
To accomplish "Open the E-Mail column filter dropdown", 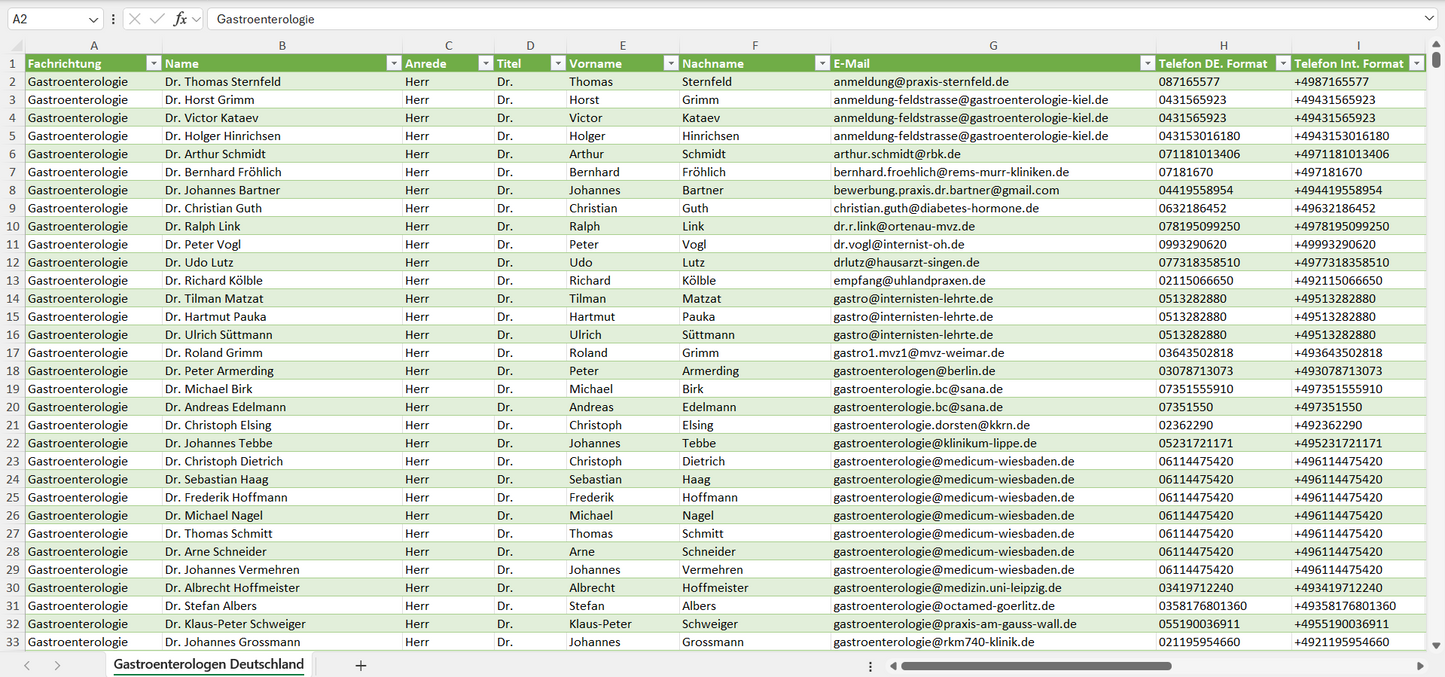I will click(1147, 63).
